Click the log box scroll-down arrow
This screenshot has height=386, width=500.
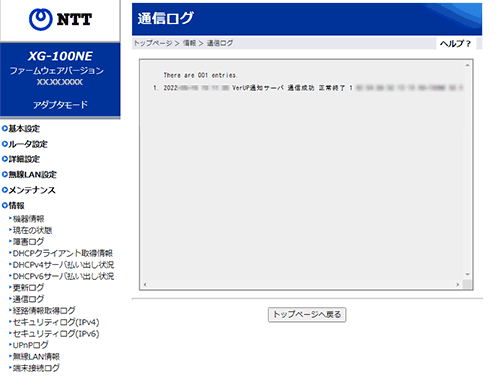(467, 275)
